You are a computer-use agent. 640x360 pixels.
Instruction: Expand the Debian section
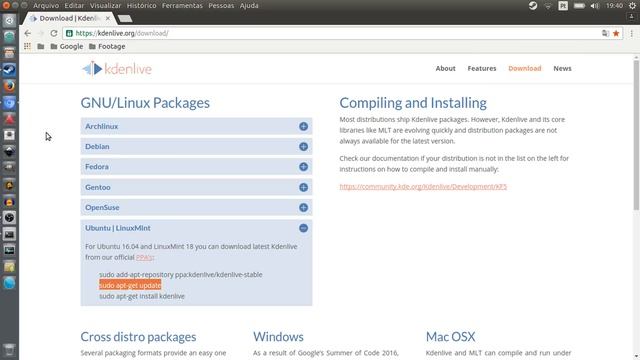[x=196, y=147]
